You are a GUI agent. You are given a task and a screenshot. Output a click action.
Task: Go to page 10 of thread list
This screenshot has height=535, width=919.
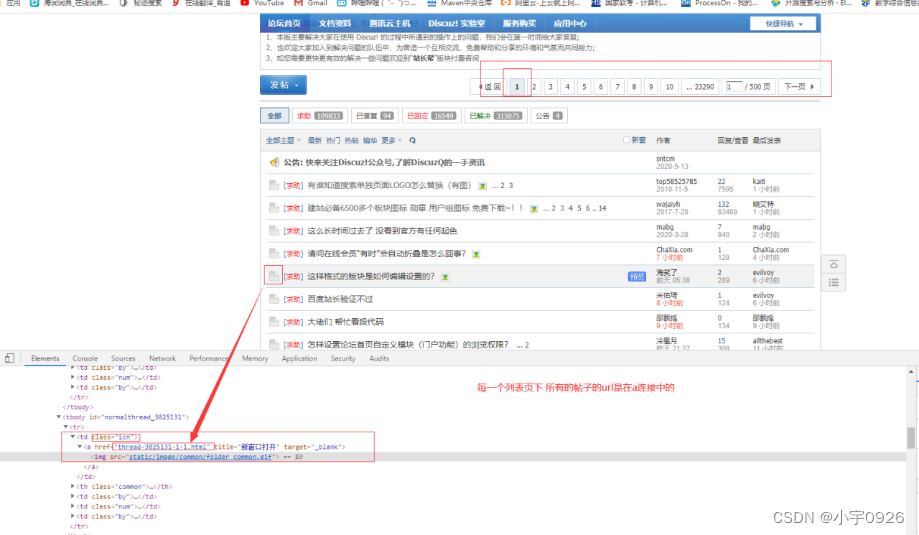[669, 87]
